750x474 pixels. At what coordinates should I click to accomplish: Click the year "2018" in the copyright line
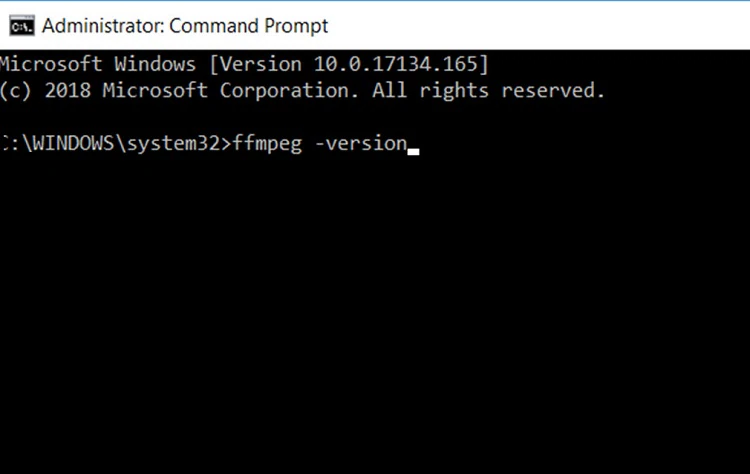pos(67,91)
